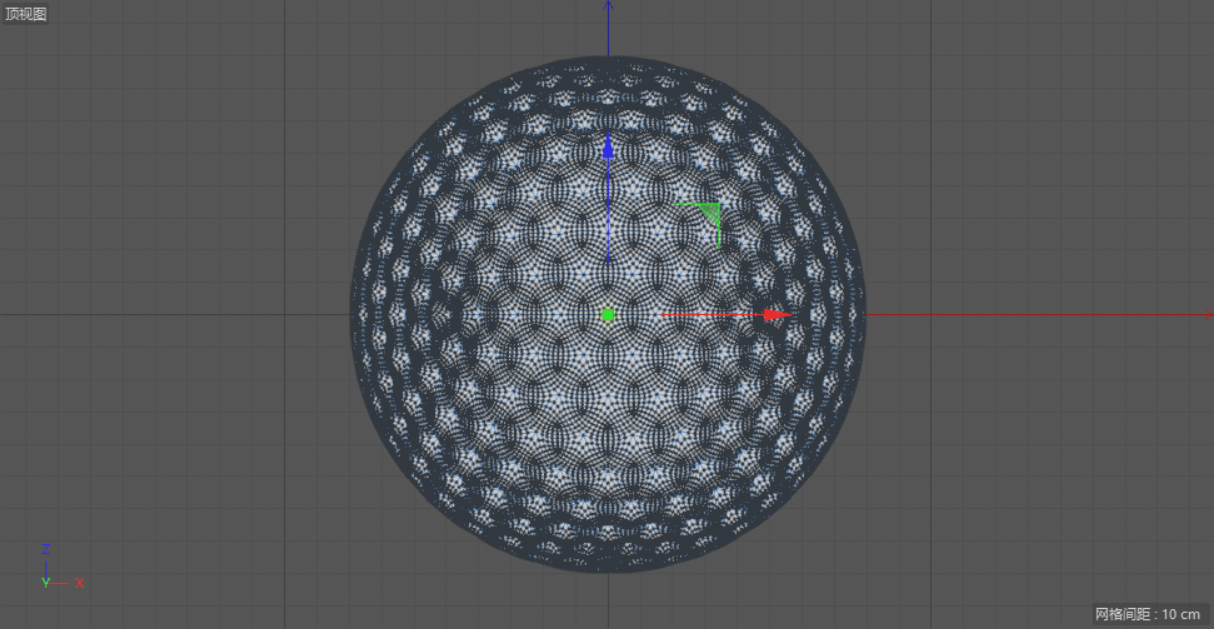Viewport: 1214px width, 629px height.
Task: Click the blue arrow tip at top of viewport
Action: 608,6
